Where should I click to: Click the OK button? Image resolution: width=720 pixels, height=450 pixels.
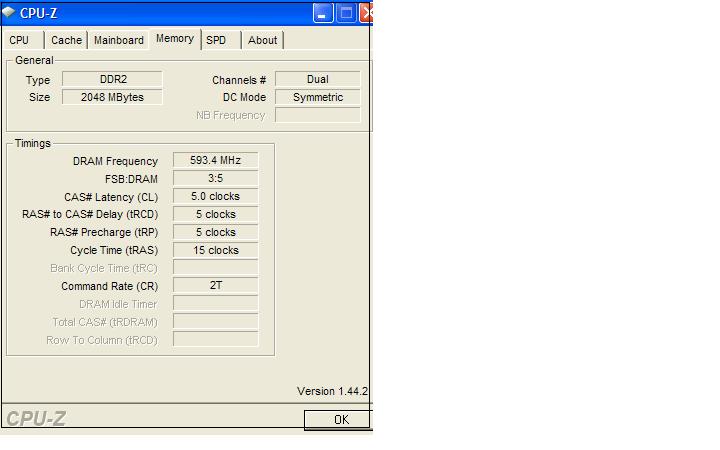coord(338,420)
